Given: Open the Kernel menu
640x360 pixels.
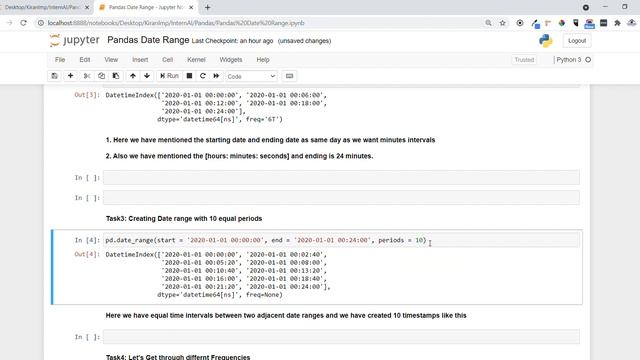Looking at the screenshot, I should [196, 60].
